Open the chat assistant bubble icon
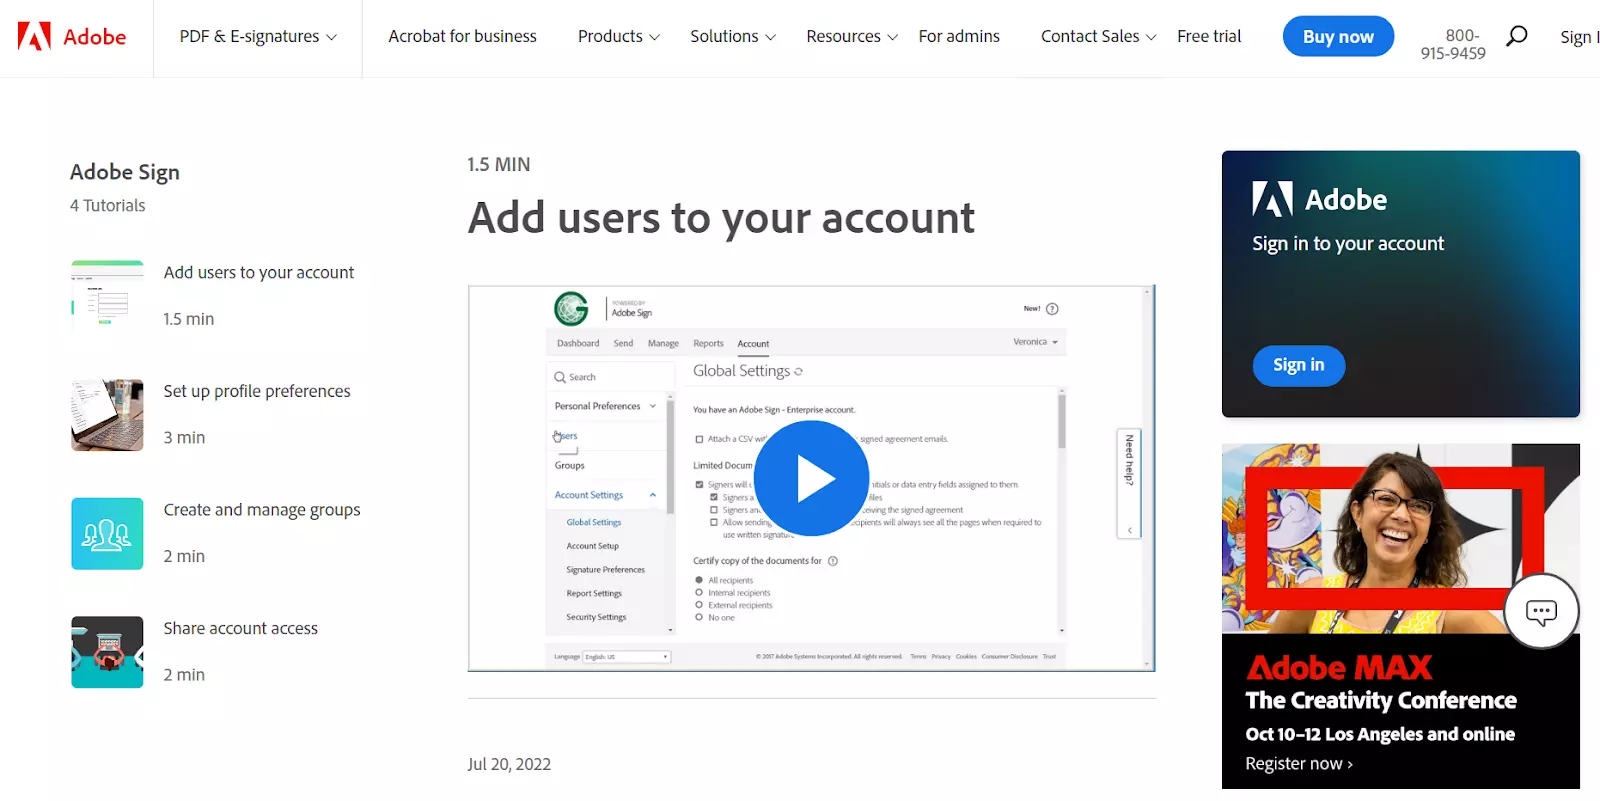Screen dimensions: 1600x801 1541,611
